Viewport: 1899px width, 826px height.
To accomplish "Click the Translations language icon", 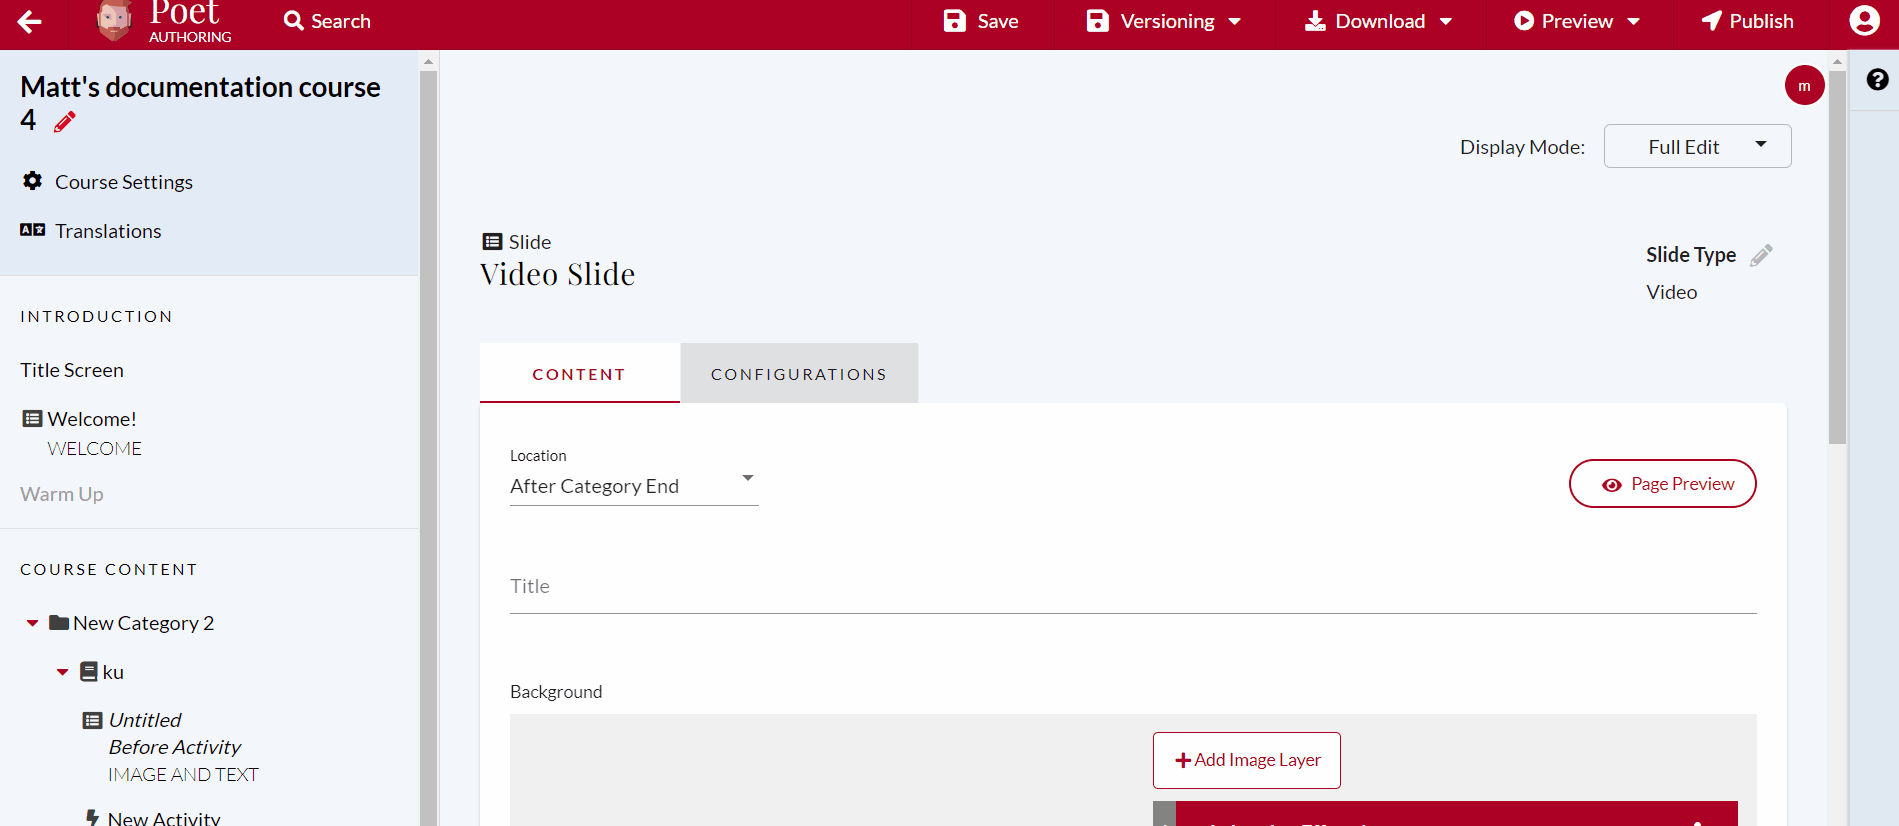I will pyautogui.click(x=33, y=230).
